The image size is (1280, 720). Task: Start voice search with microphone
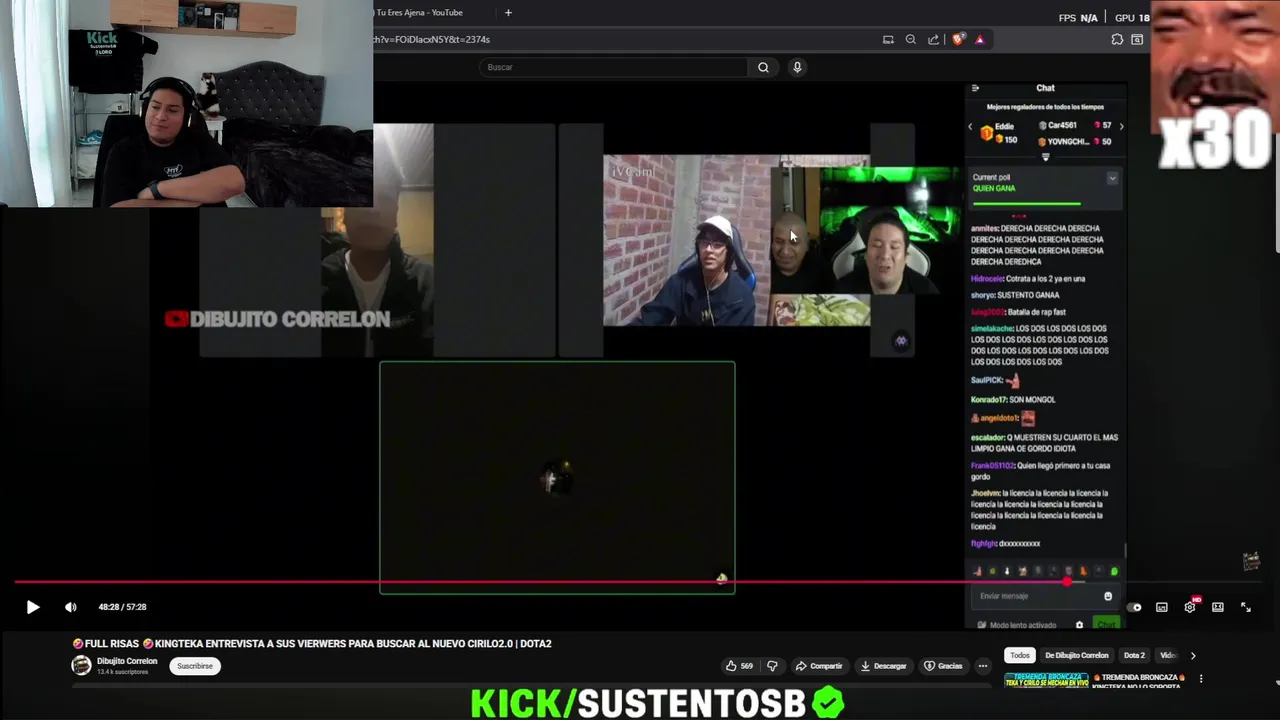click(x=797, y=67)
